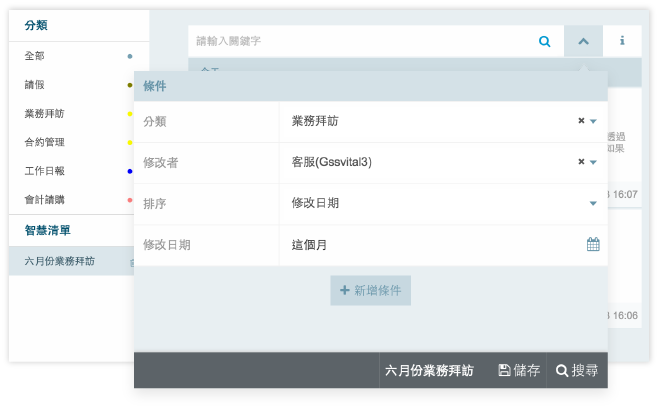
Task: Click the 新增條件 add condition button
Action: click(x=371, y=290)
